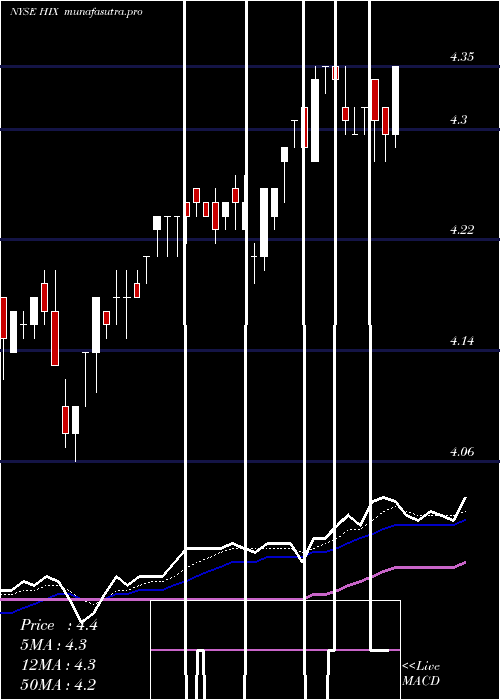500x700 pixels.
Task: Select the 4.06 price level label
Action: click(462, 452)
